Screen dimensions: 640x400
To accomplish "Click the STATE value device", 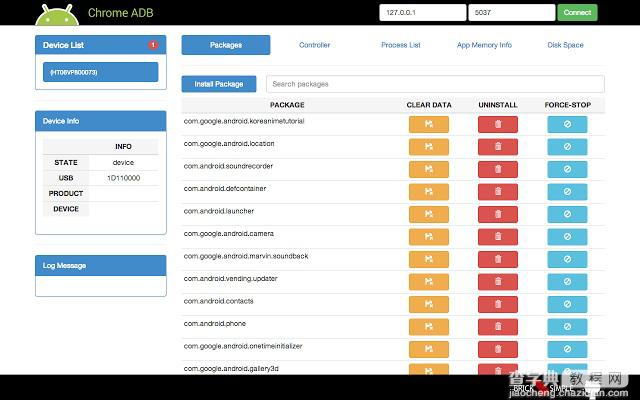I will [123, 162].
